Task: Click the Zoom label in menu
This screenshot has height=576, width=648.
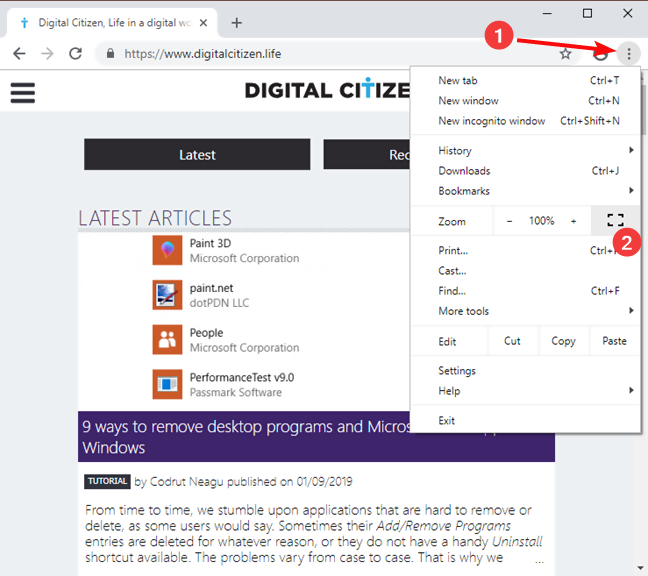Action: point(452,222)
